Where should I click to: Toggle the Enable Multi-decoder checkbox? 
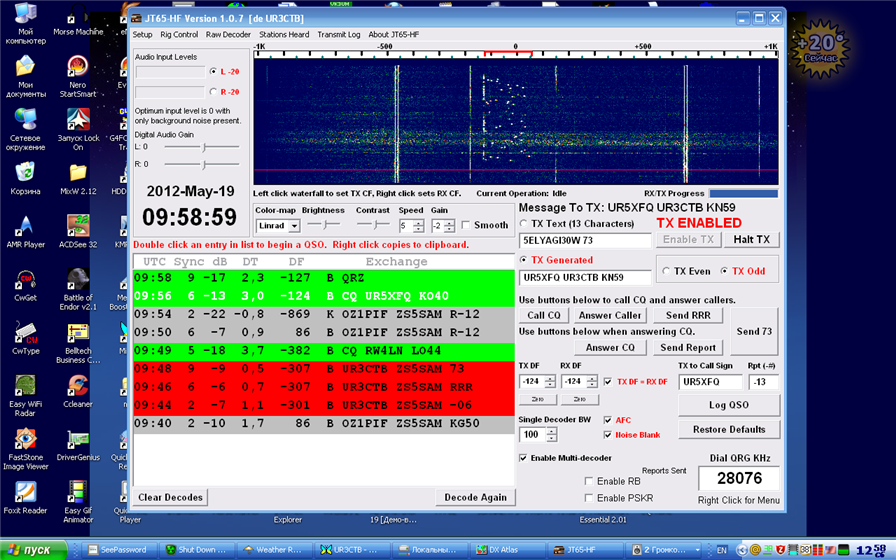[523, 458]
